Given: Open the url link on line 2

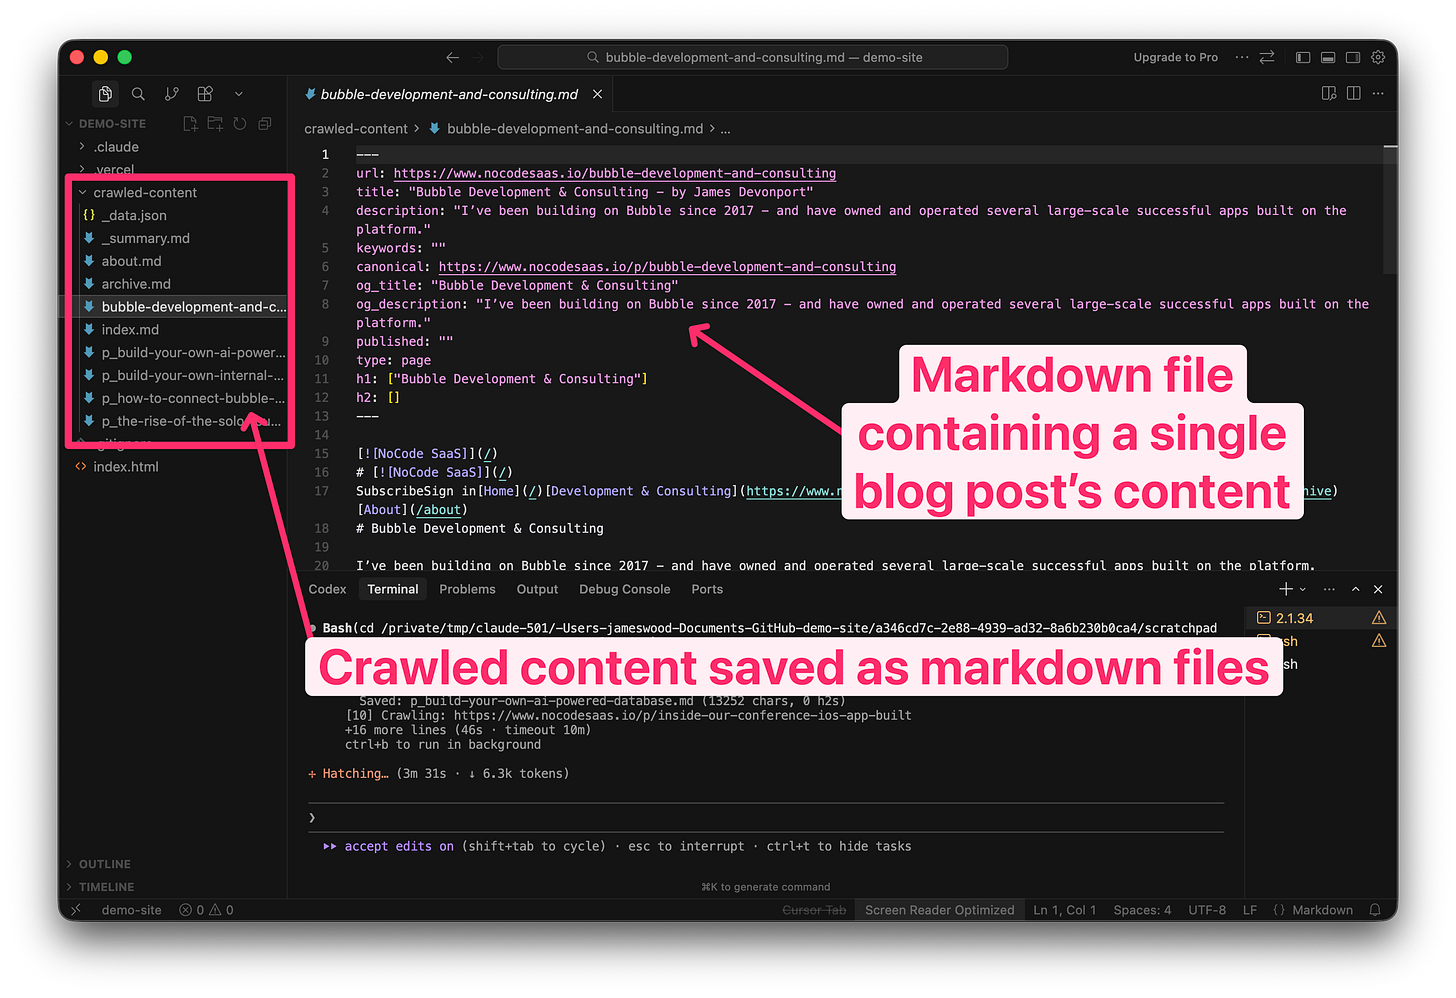Looking at the screenshot, I should coord(614,173).
